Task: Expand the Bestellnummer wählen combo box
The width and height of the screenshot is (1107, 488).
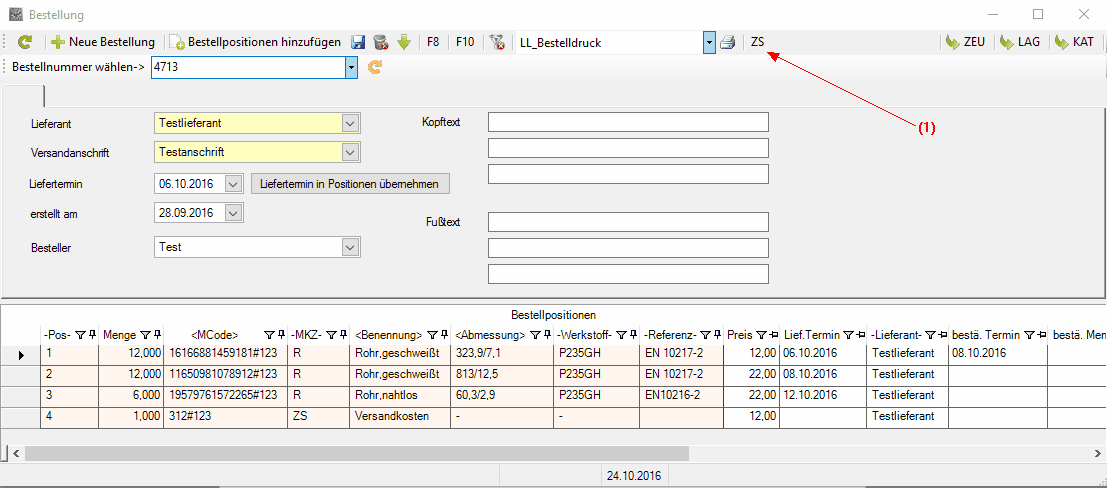Action: tap(351, 68)
